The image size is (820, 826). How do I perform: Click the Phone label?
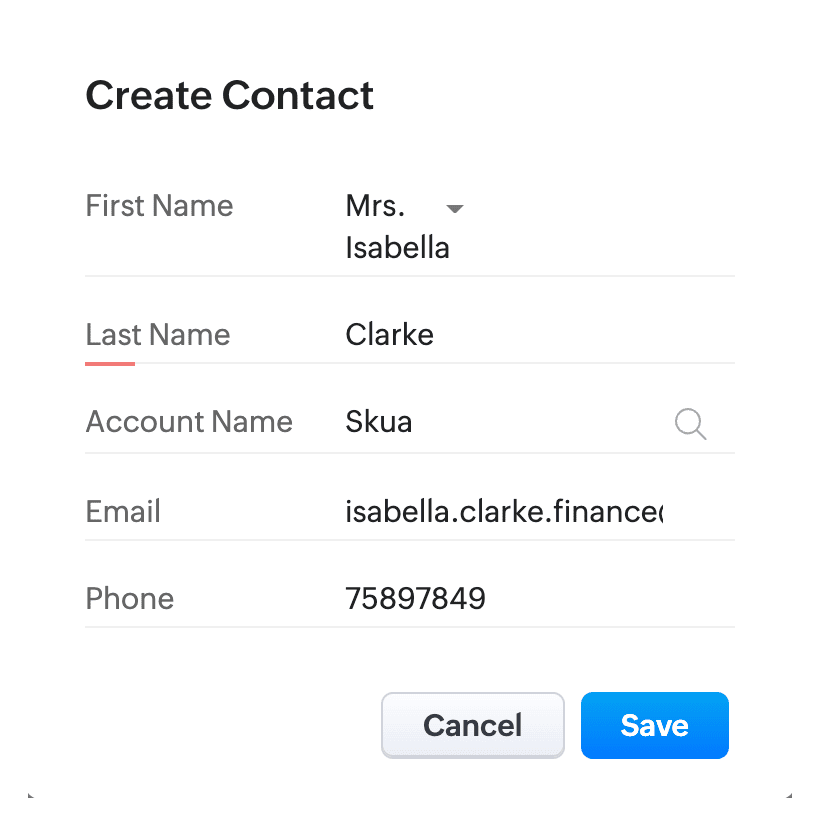tap(130, 599)
